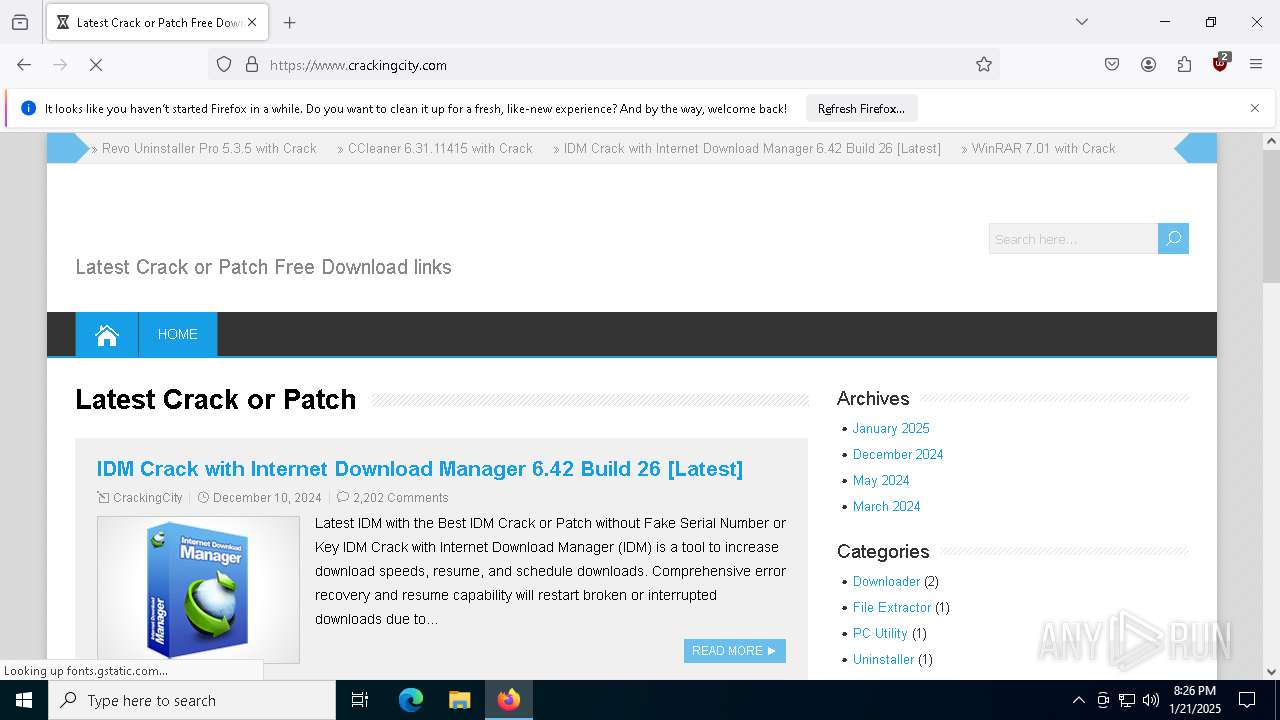
Task: Open a new tab
Action: pos(290,22)
